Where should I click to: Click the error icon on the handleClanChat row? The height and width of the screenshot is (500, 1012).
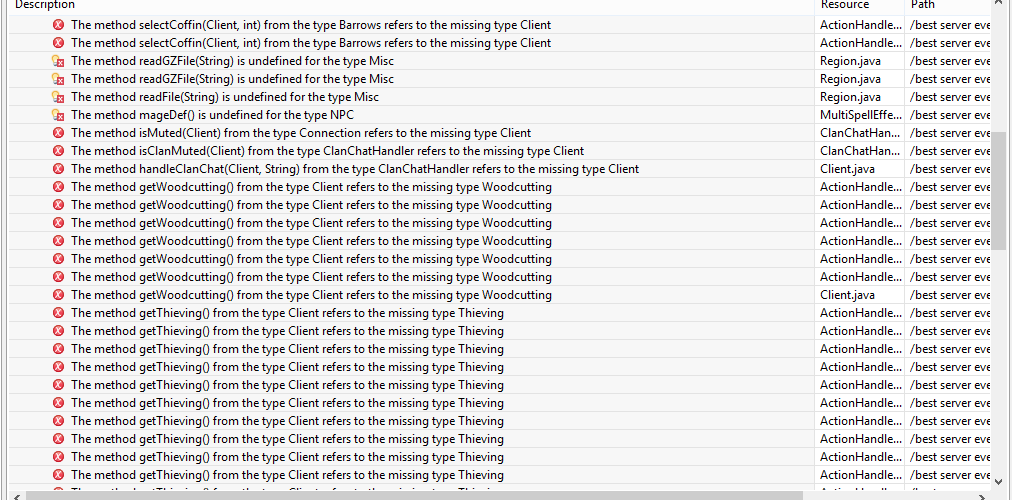pos(58,169)
